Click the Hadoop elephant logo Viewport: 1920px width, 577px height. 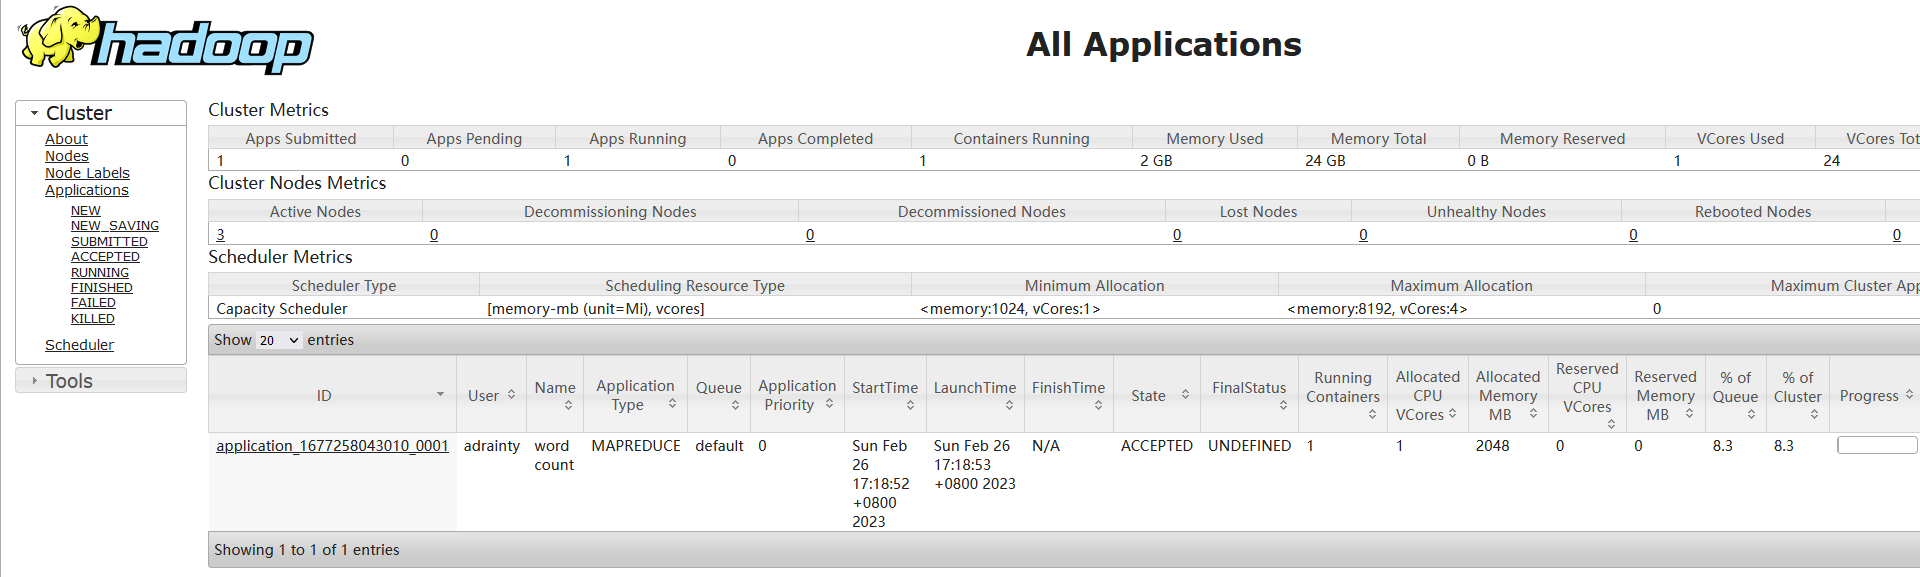pos(166,41)
